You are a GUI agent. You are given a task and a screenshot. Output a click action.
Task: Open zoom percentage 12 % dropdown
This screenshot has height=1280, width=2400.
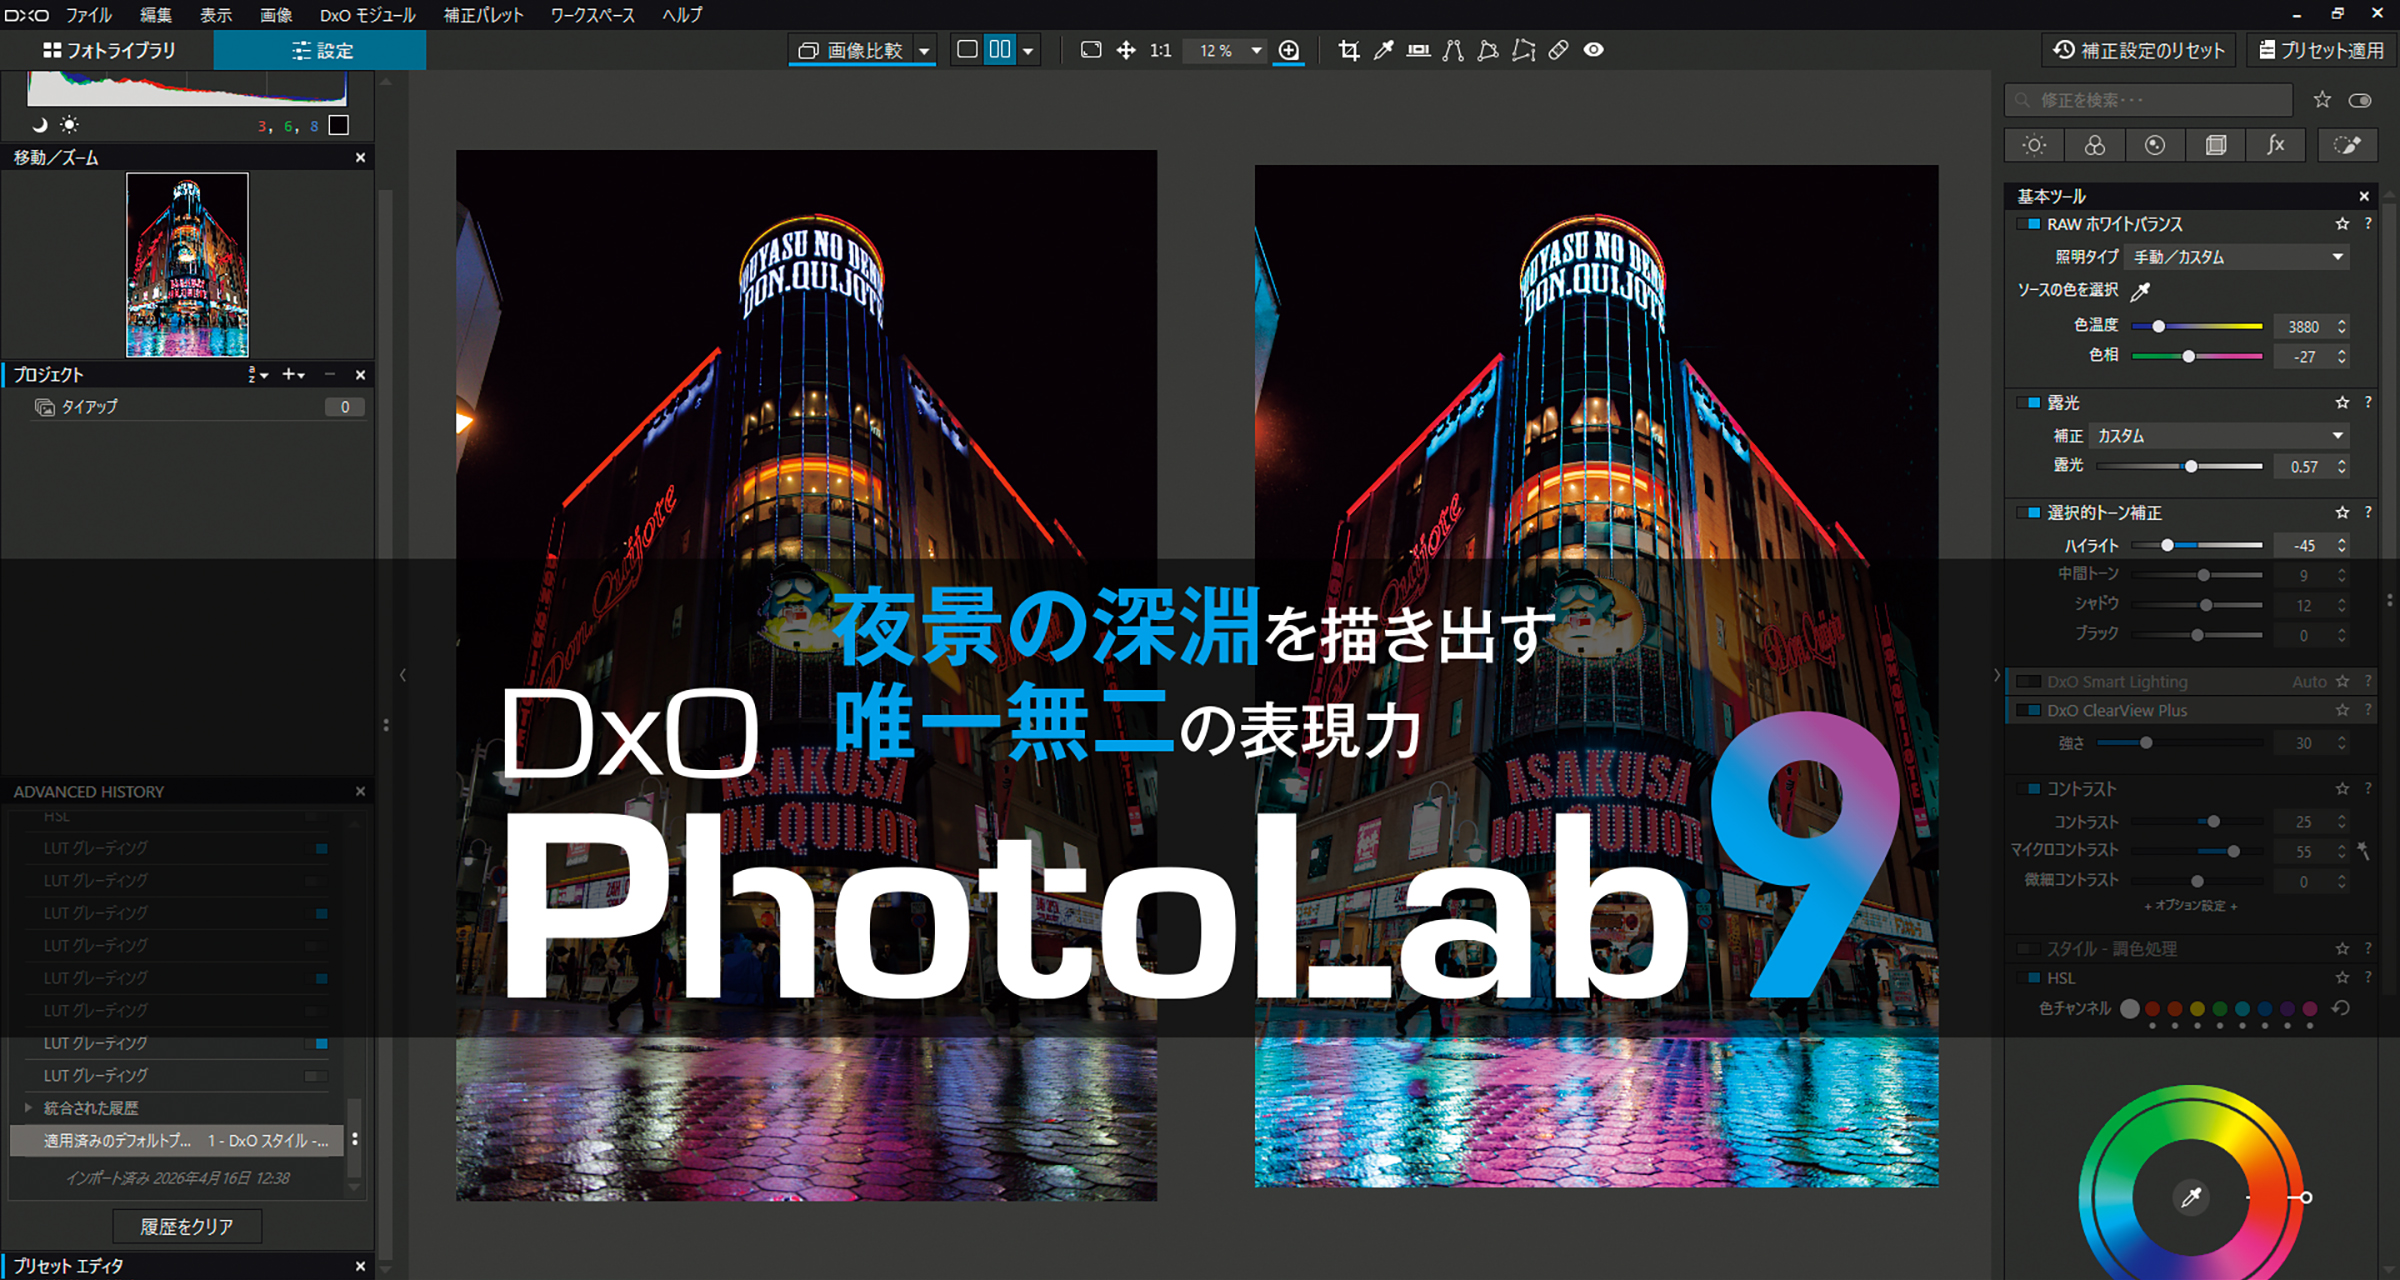1226,50
